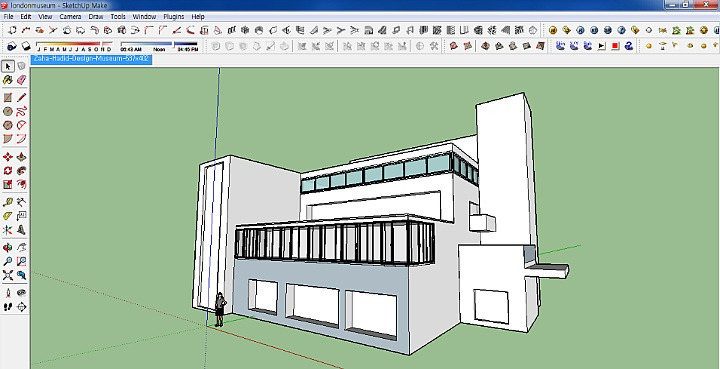The image size is (720, 369).
Task: Open the Plugins menu
Action: point(174,17)
